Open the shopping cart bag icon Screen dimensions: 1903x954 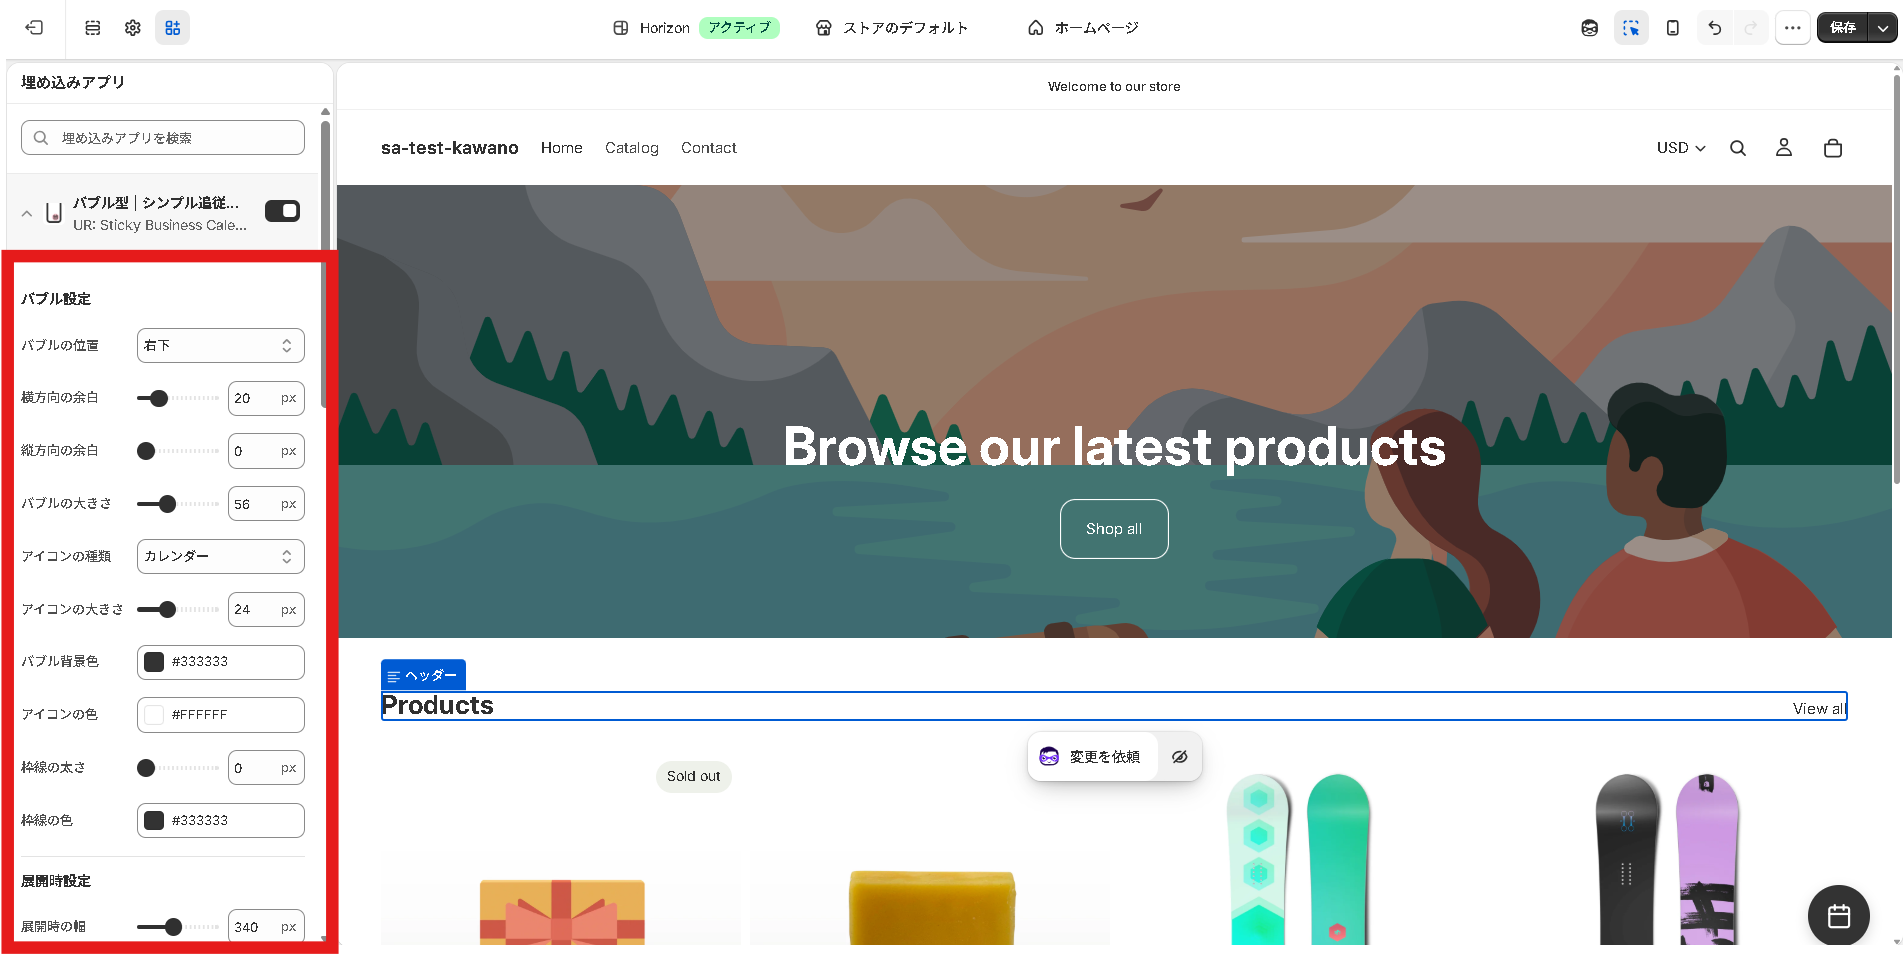[x=1833, y=148]
